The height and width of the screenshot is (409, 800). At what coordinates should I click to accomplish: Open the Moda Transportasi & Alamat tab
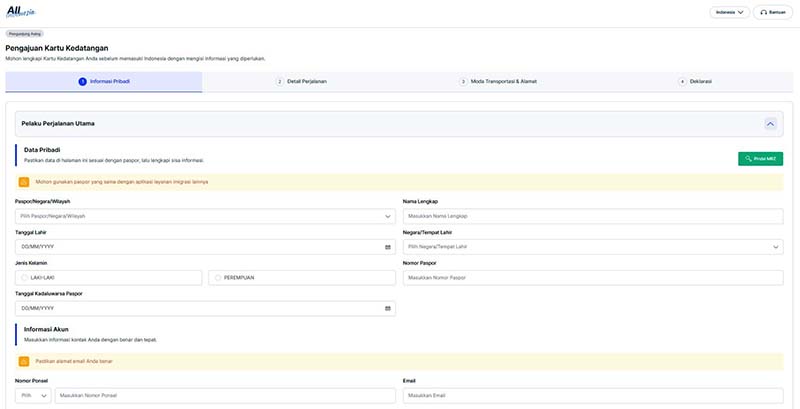tap(498, 81)
